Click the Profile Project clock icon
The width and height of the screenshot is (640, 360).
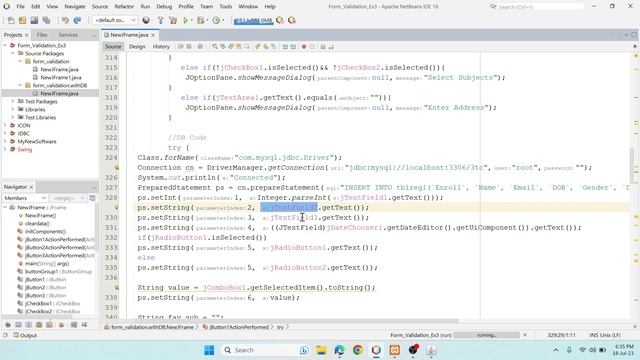tap(216, 20)
